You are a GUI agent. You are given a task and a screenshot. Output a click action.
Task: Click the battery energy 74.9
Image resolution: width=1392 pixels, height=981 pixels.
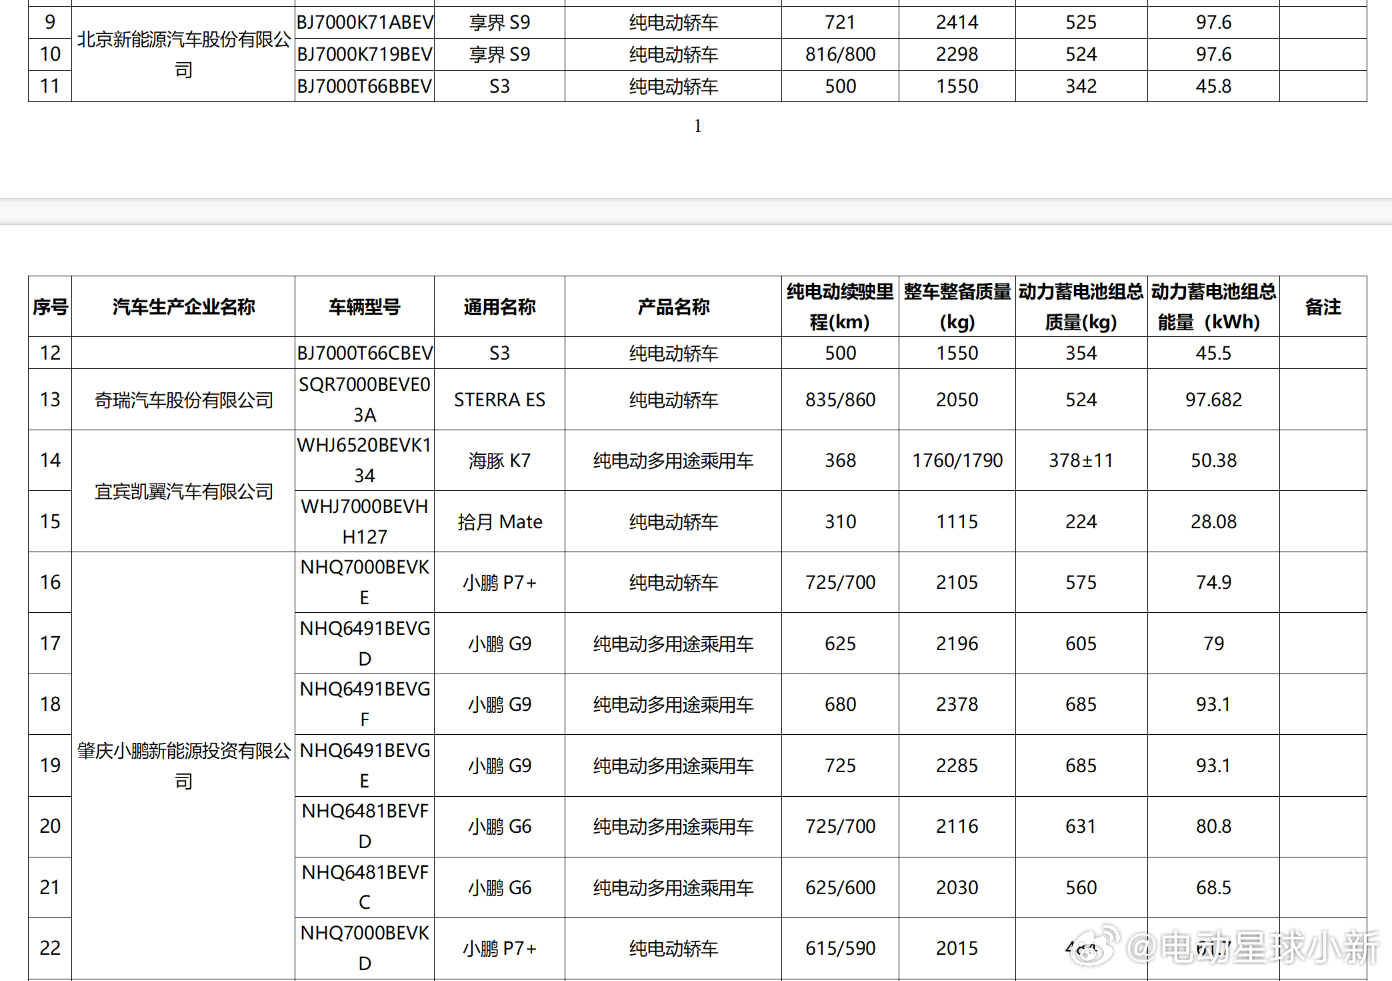1213,582
